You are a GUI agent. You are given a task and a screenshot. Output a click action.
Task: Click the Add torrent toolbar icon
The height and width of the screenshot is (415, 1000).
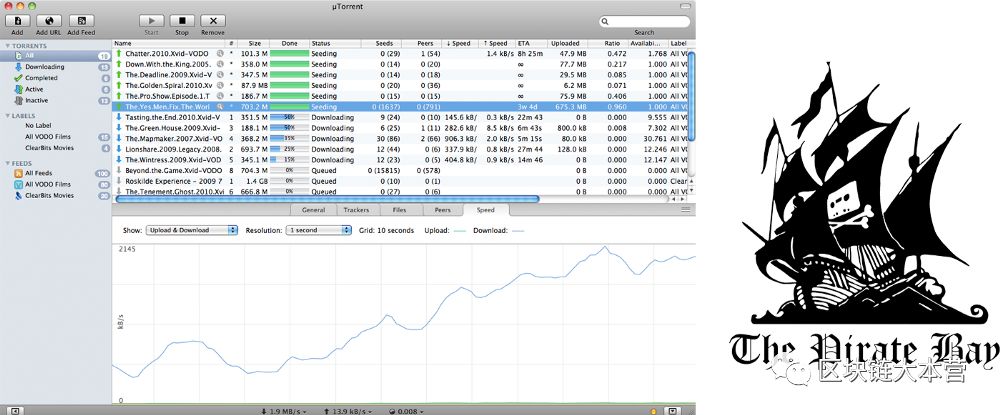click(x=17, y=21)
